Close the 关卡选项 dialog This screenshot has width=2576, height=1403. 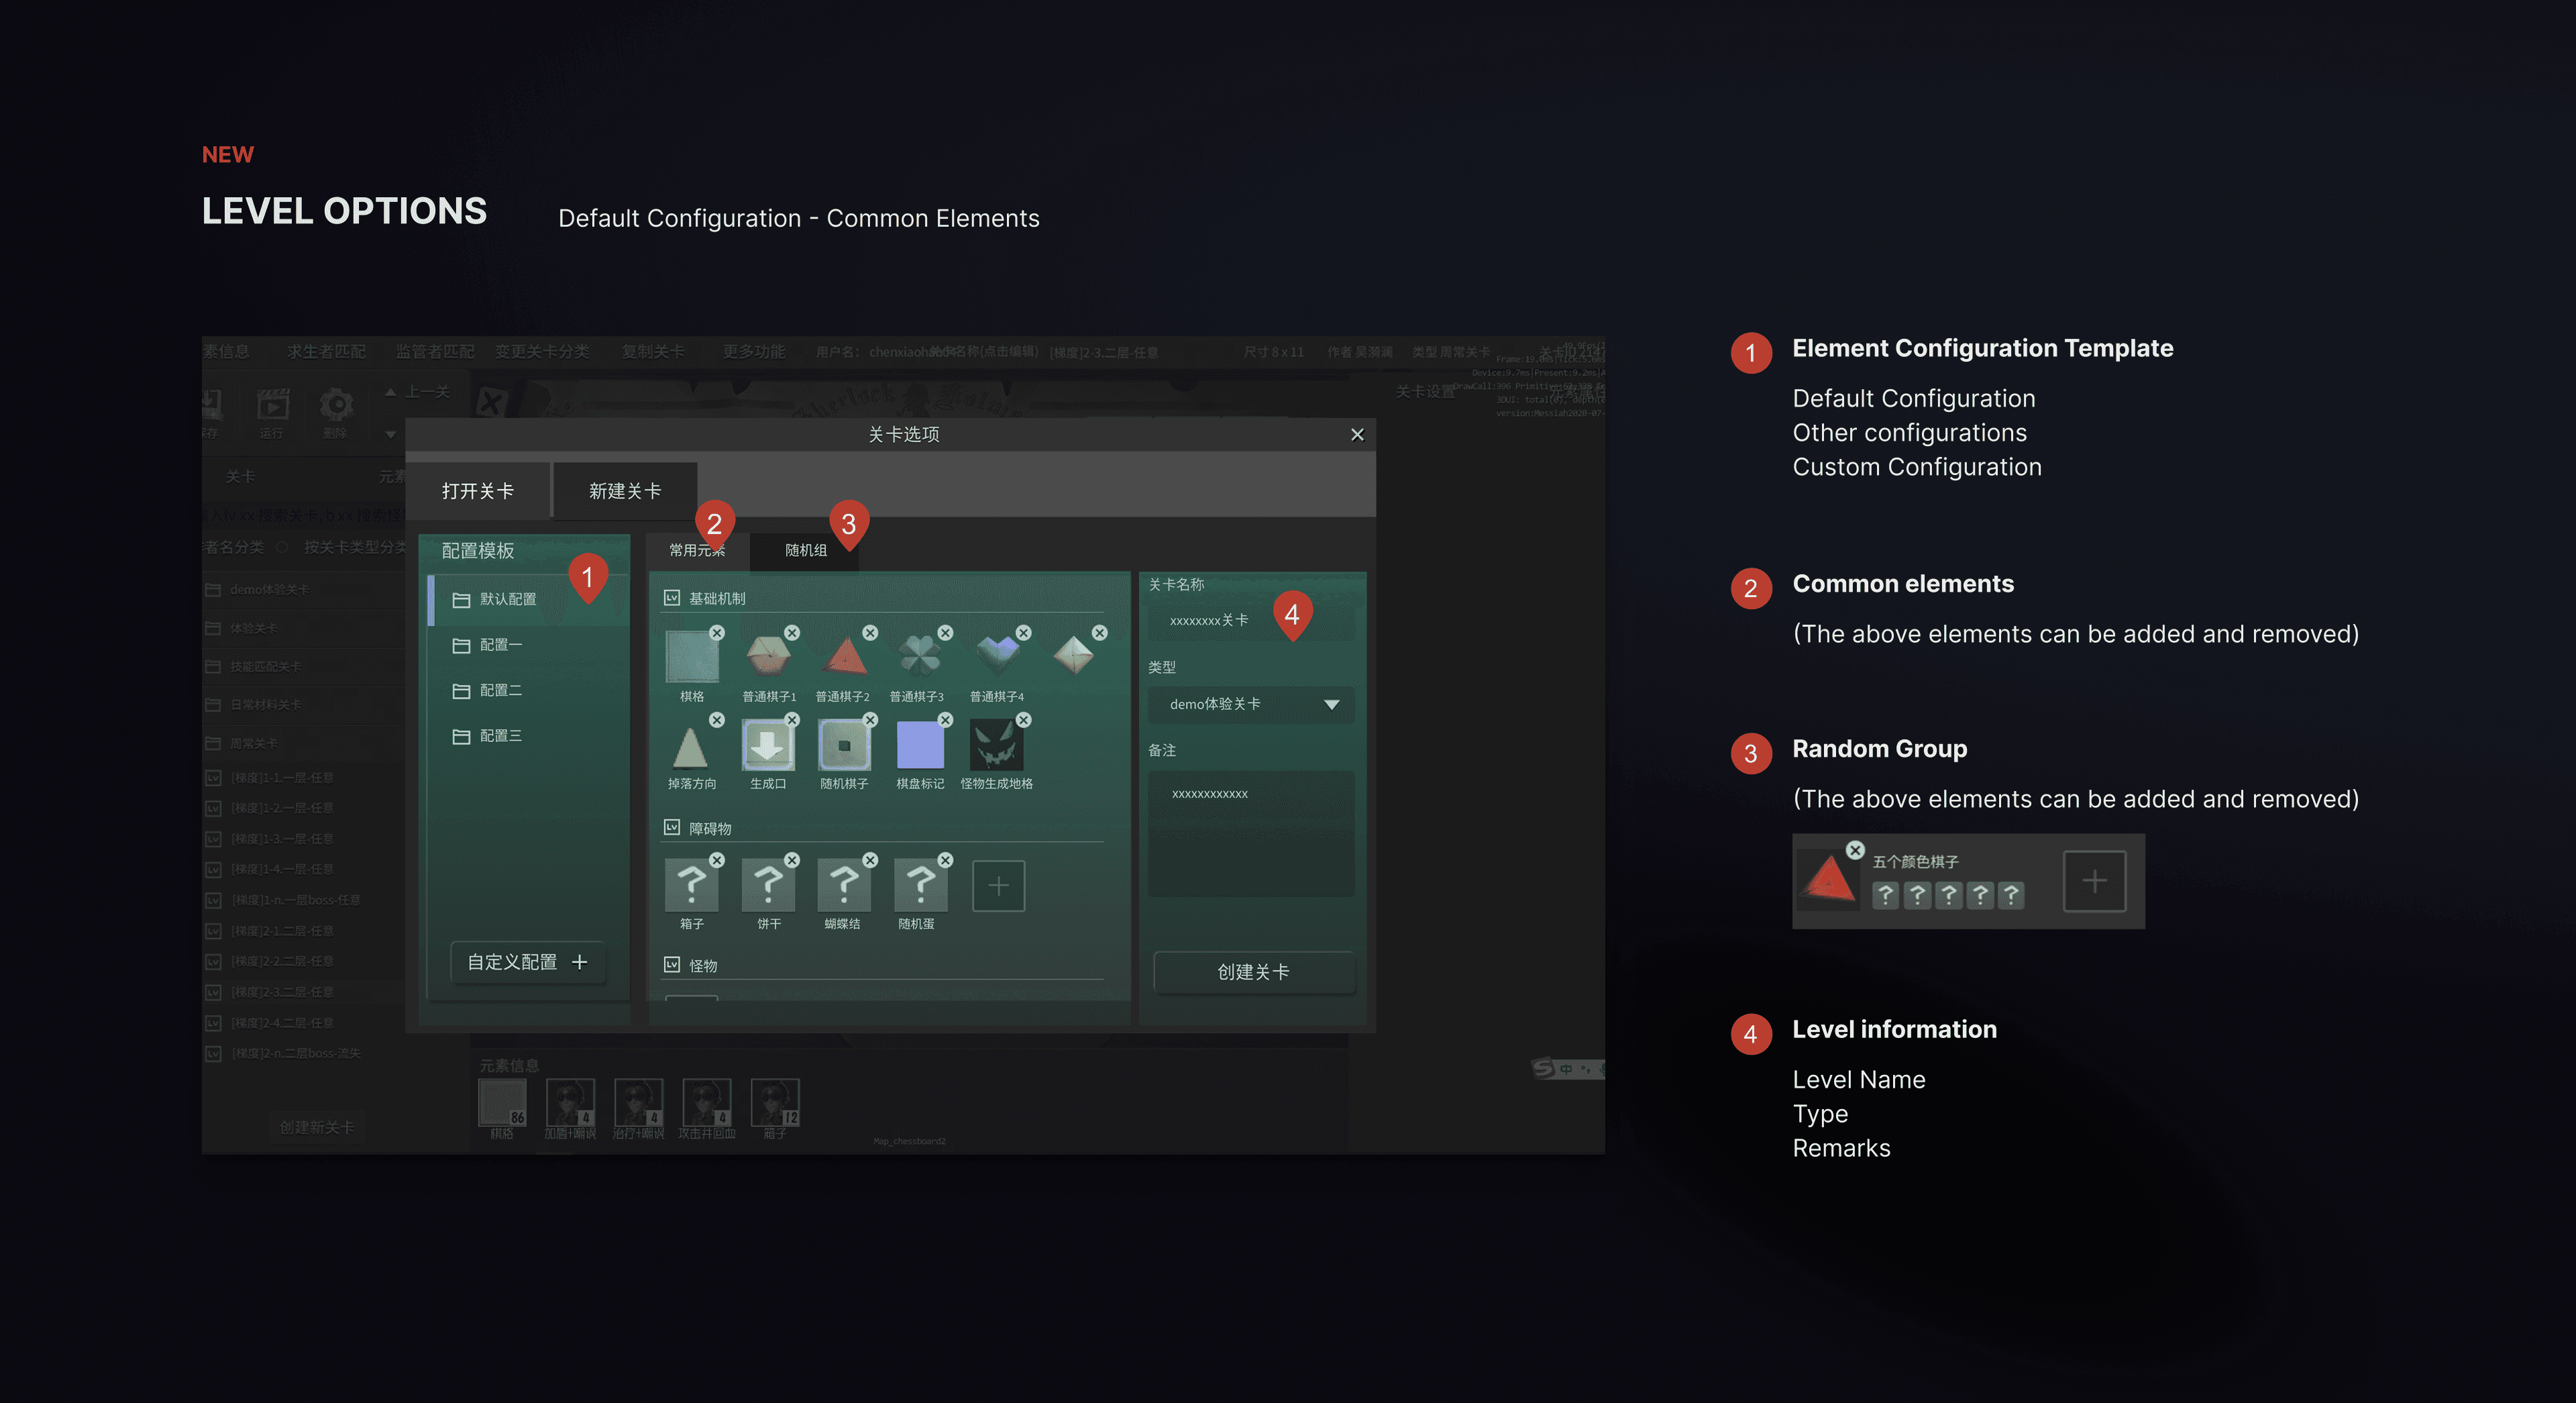pyautogui.click(x=1357, y=434)
